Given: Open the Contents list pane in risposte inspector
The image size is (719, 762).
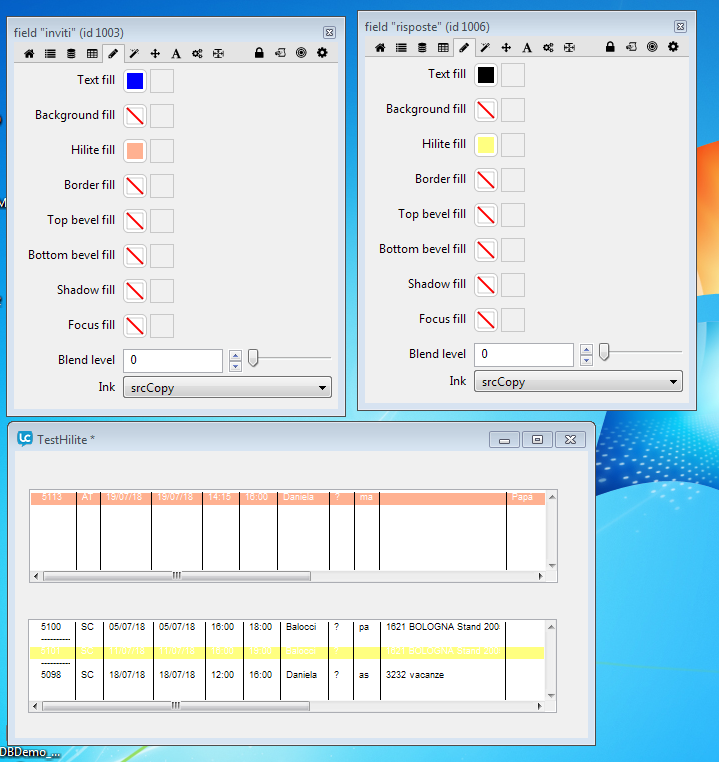Looking at the screenshot, I should coord(401,48).
